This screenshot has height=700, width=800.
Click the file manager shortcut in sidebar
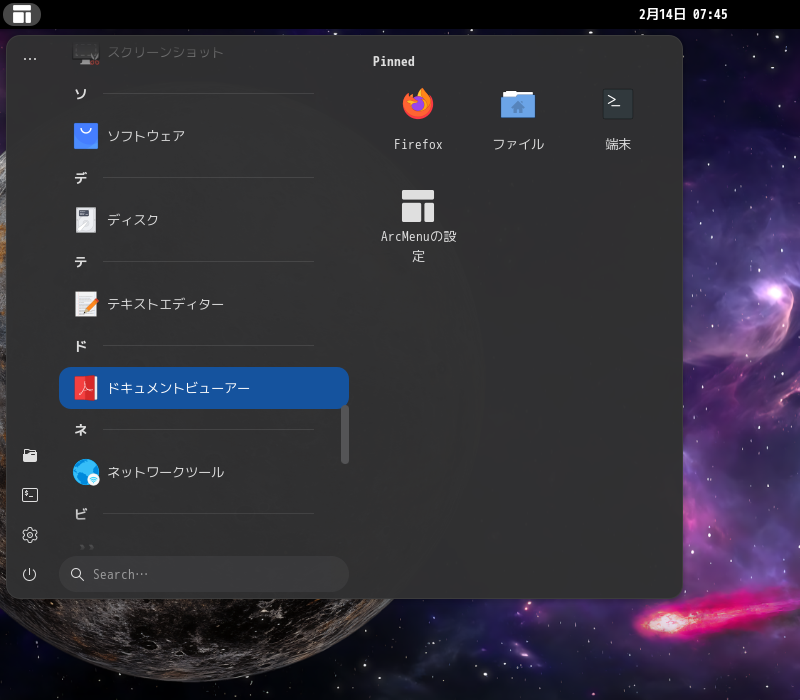30,455
